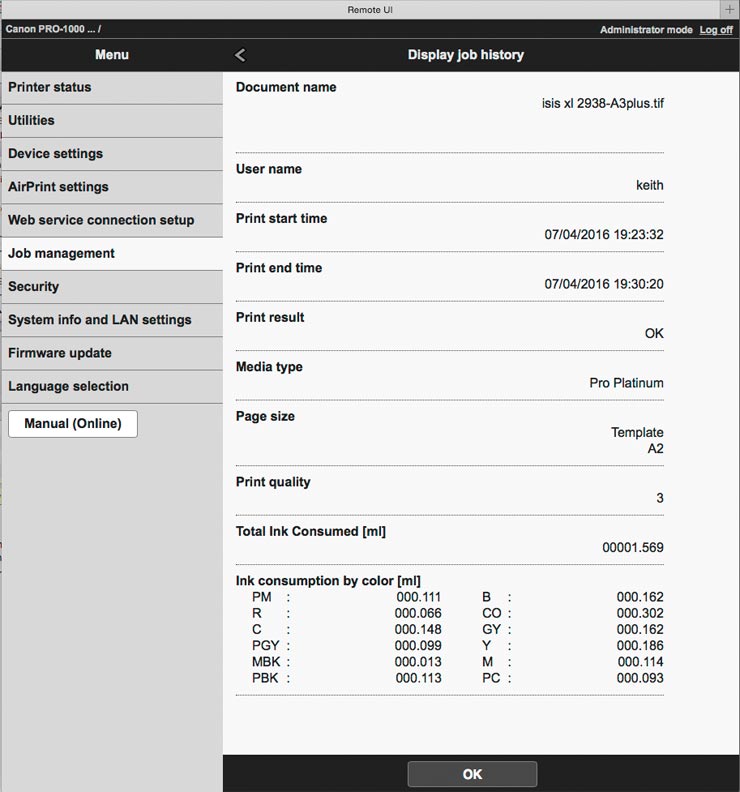The height and width of the screenshot is (792, 740).
Task: Click Canon PRO-1000 breadcrumb text
Action: click(53, 29)
